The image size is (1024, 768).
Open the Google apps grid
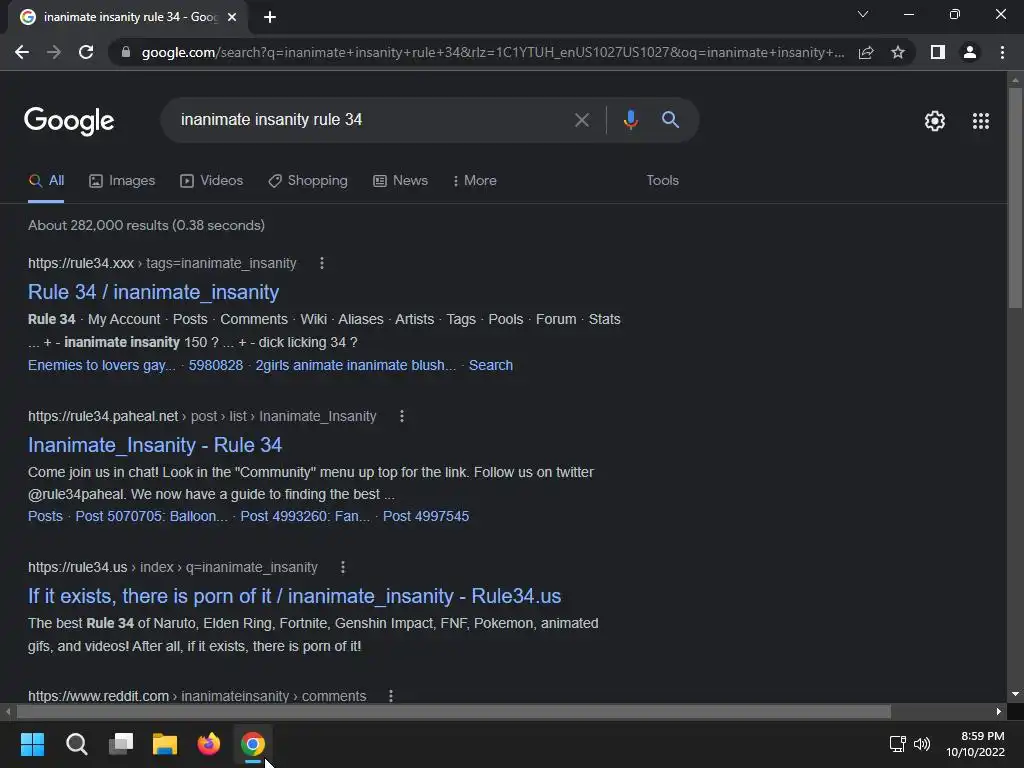[981, 121]
